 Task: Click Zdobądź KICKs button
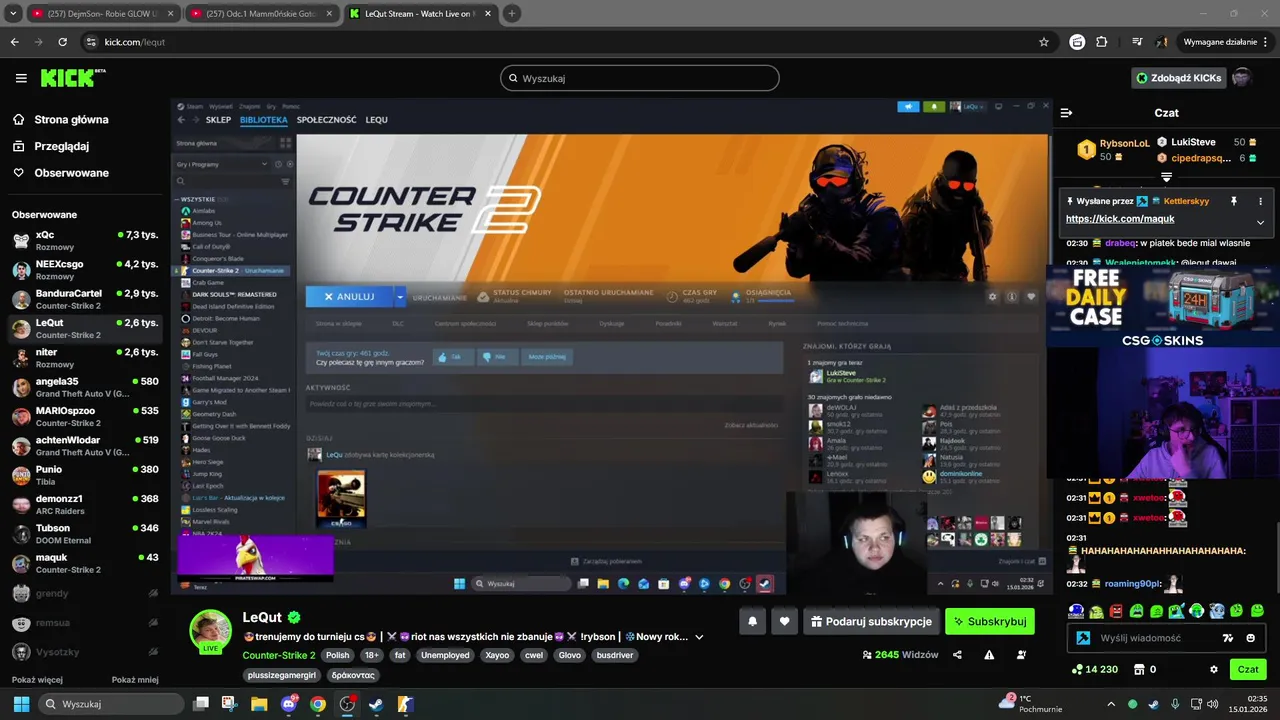click(x=1179, y=78)
